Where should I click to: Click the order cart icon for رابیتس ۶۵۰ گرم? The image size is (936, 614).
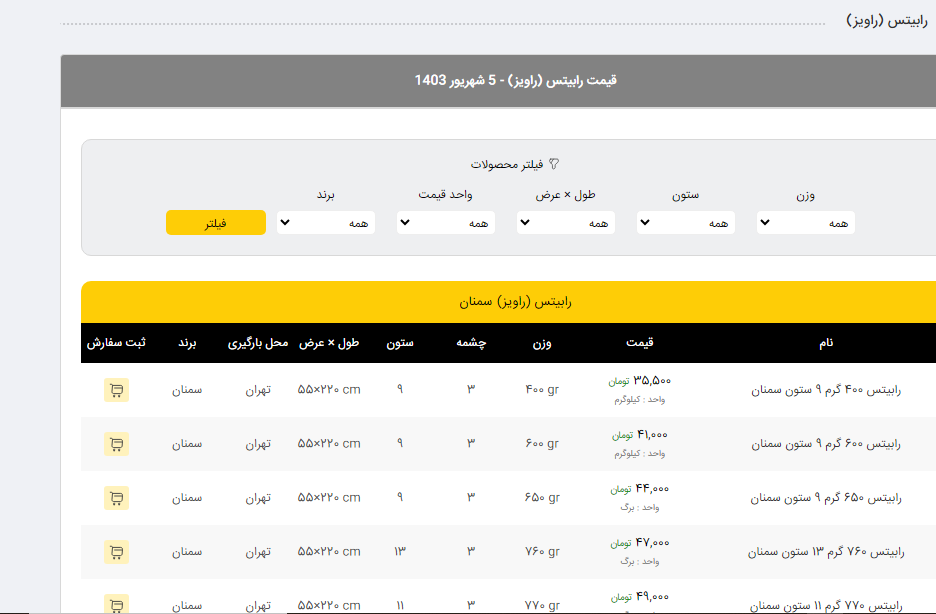116,497
